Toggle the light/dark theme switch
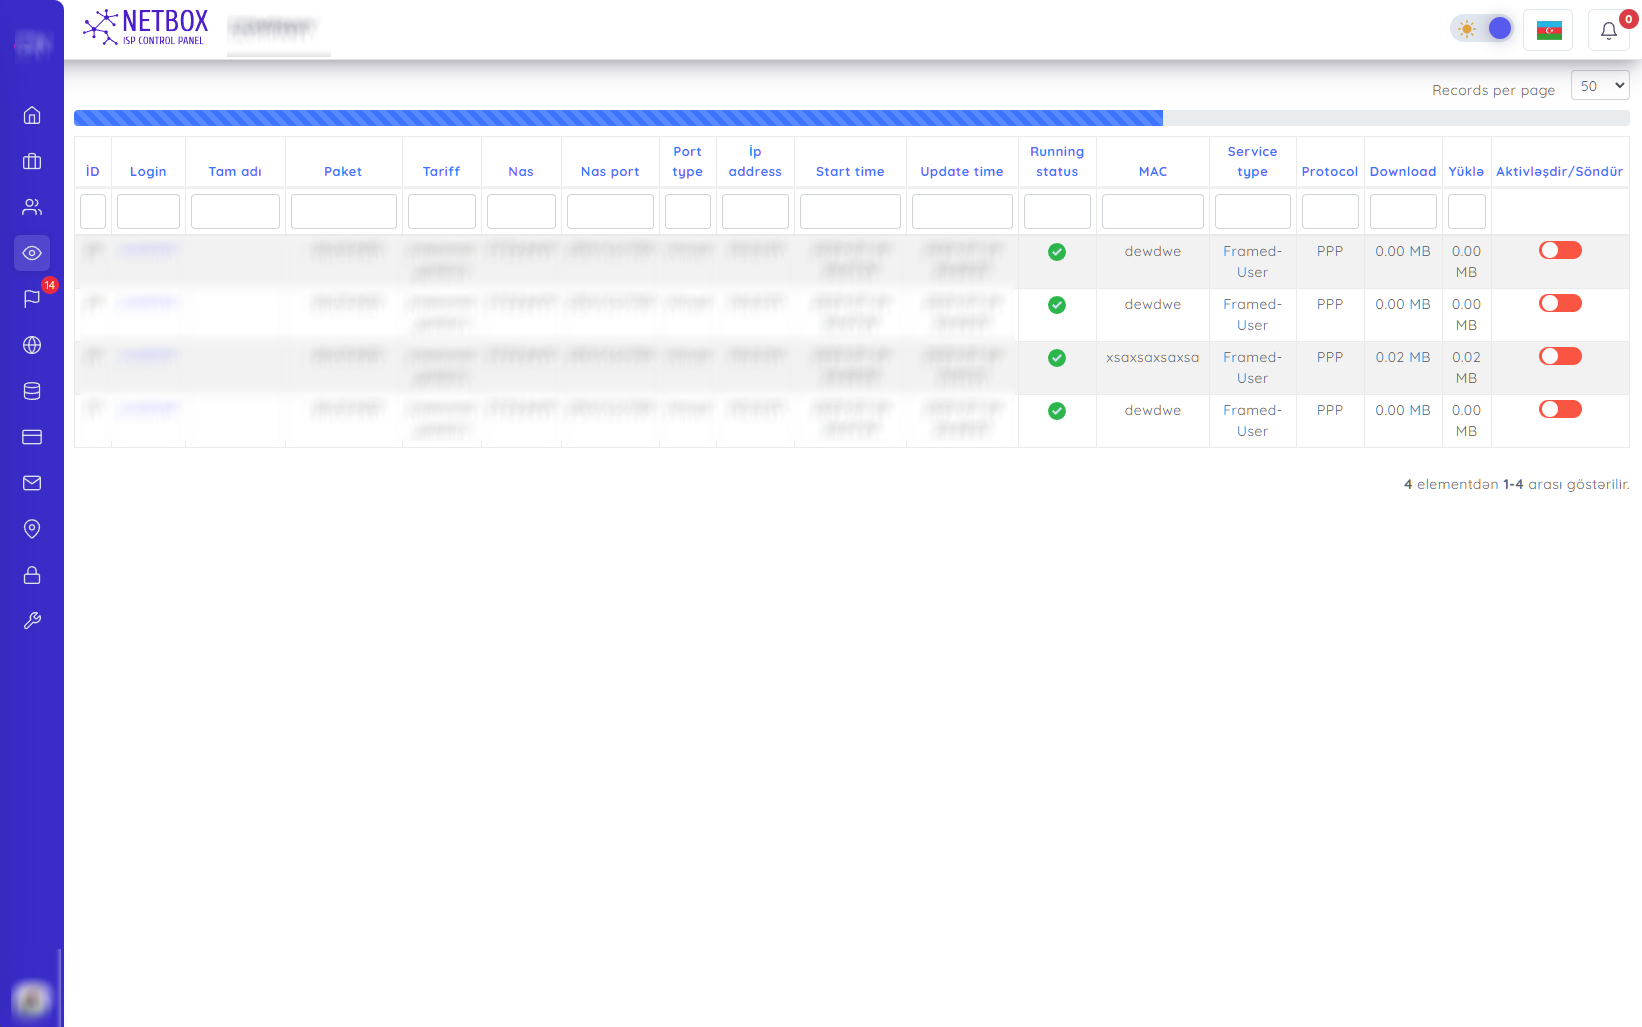The image size is (1642, 1027). click(1483, 29)
